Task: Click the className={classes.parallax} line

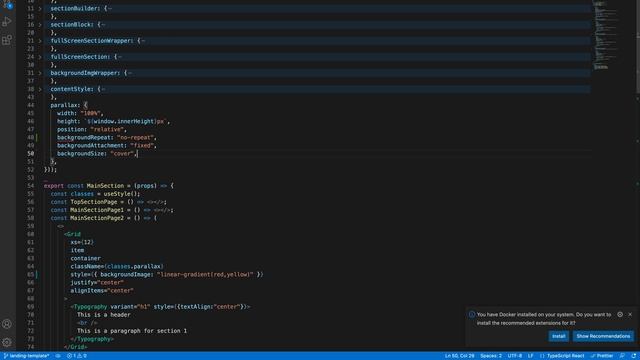Action: (x=117, y=267)
